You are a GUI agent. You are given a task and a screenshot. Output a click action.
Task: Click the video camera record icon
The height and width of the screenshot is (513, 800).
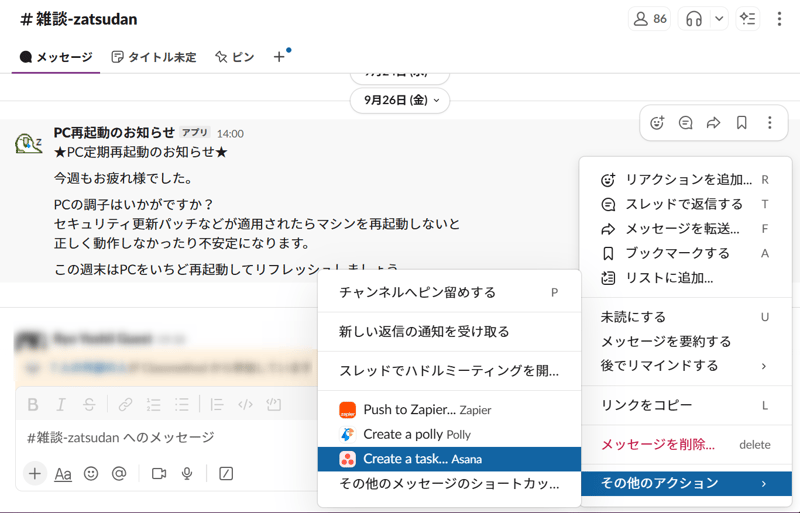click(x=158, y=473)
